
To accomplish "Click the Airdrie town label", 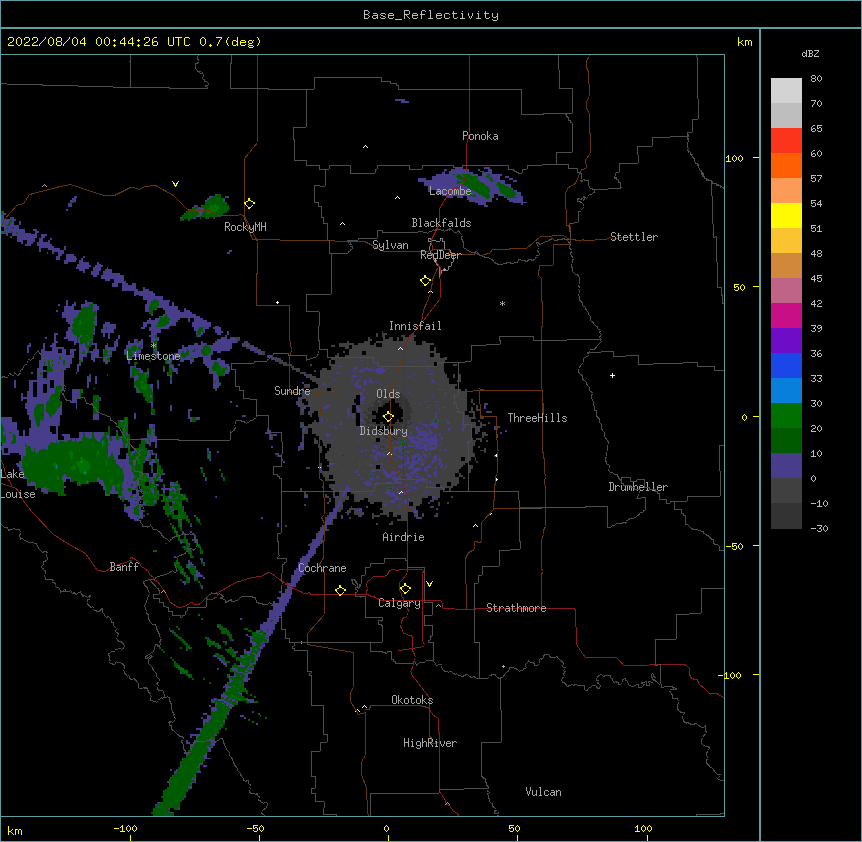I will point(404,537).
